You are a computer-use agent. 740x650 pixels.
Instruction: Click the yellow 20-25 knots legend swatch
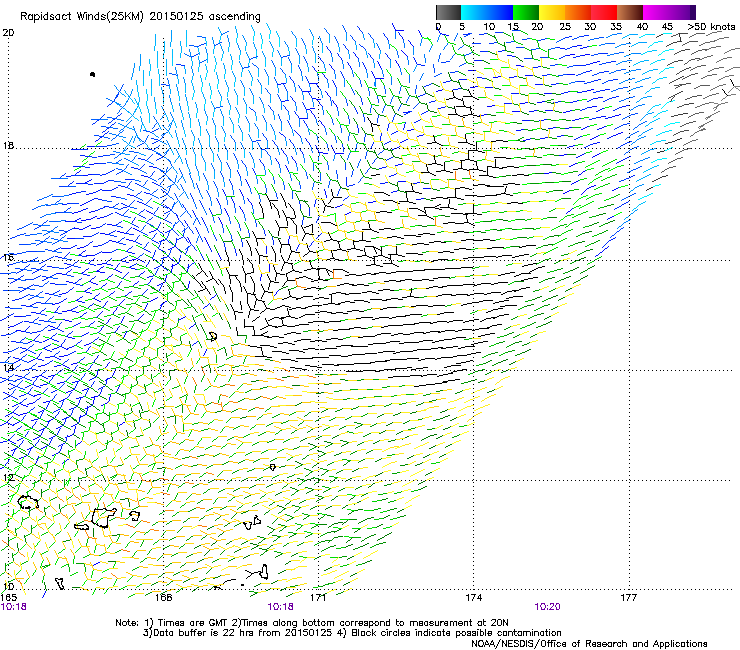tap(552, 12)
